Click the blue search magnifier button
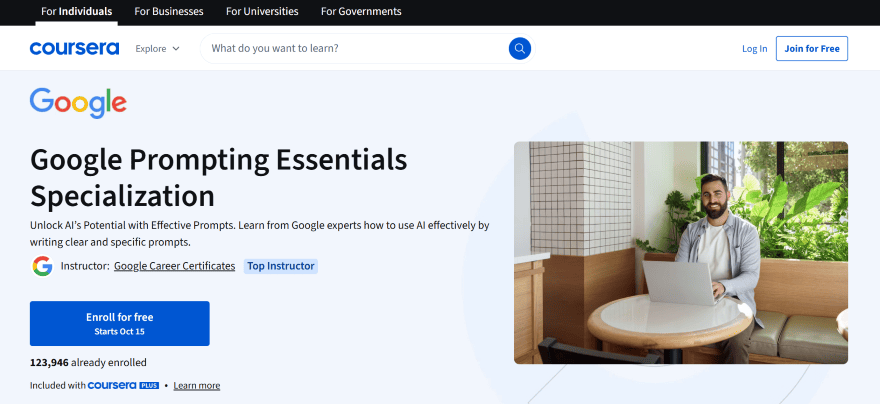This screenshot has width=880, height=404. 520,48
